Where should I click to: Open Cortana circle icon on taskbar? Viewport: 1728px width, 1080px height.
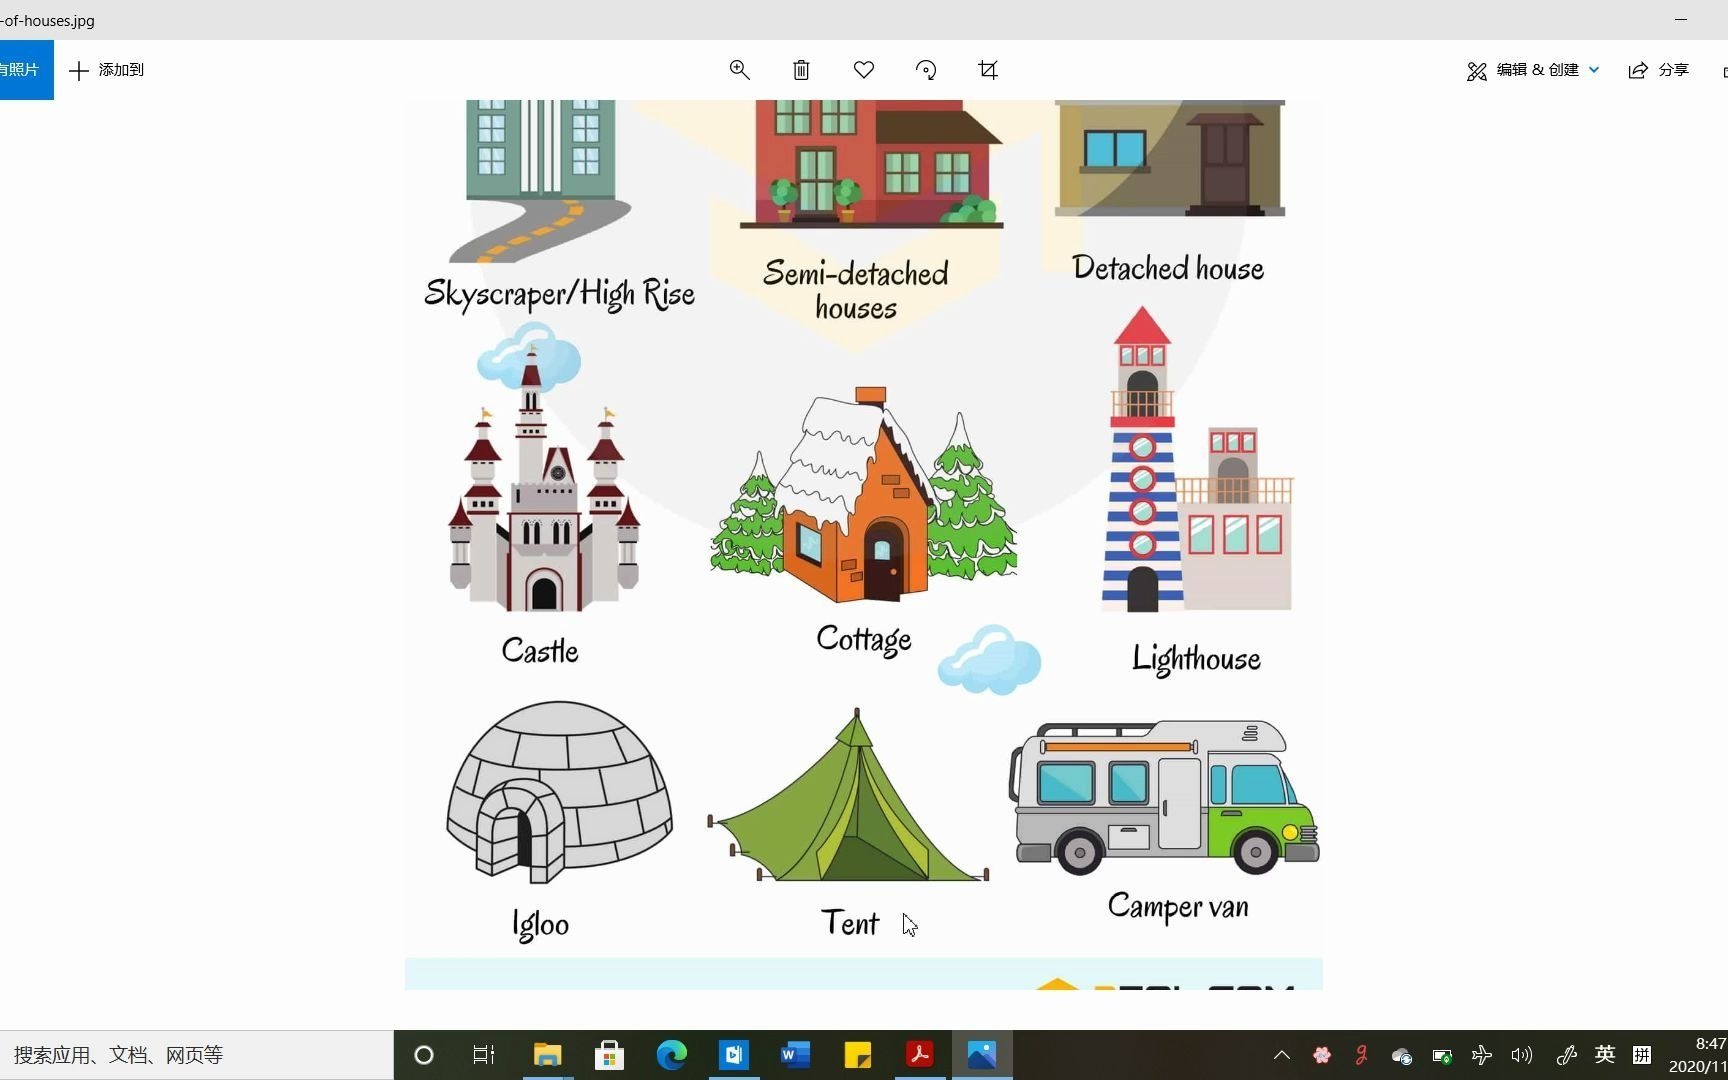(x=424, y=1055)
